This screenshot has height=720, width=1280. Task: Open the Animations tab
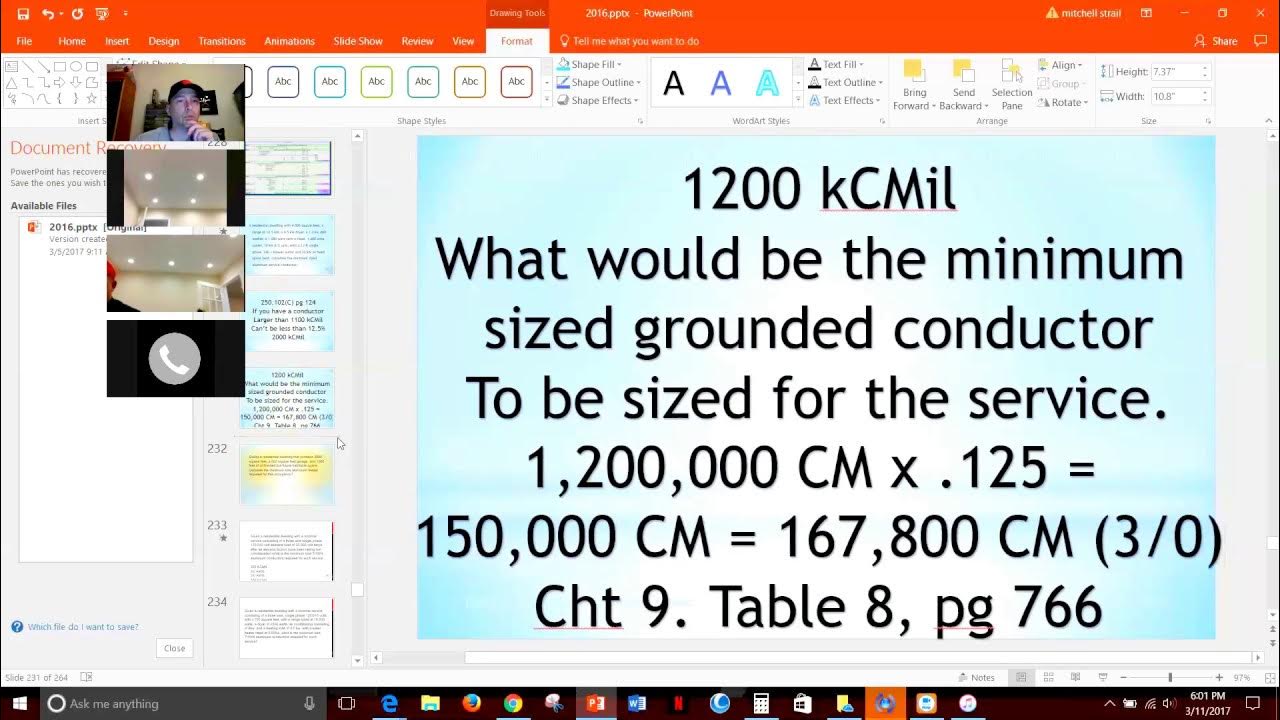(x=290, y=41)
